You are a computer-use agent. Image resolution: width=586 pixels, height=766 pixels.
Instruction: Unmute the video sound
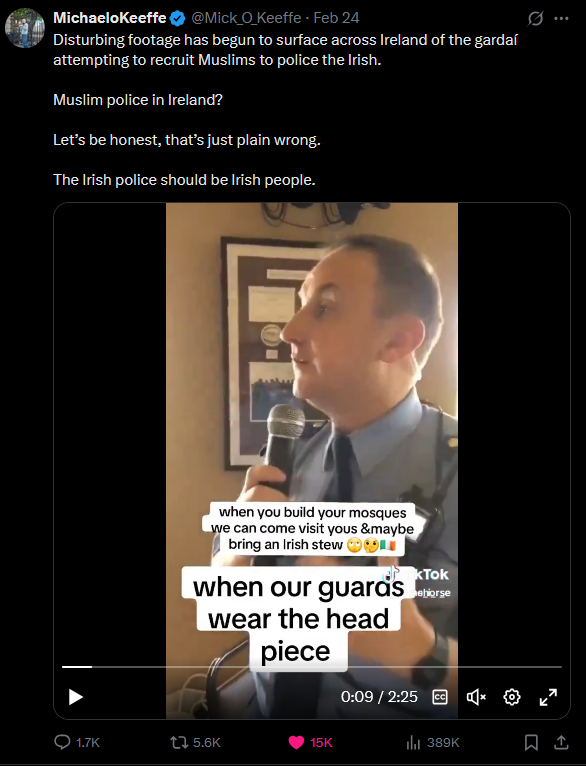(476, 697)
